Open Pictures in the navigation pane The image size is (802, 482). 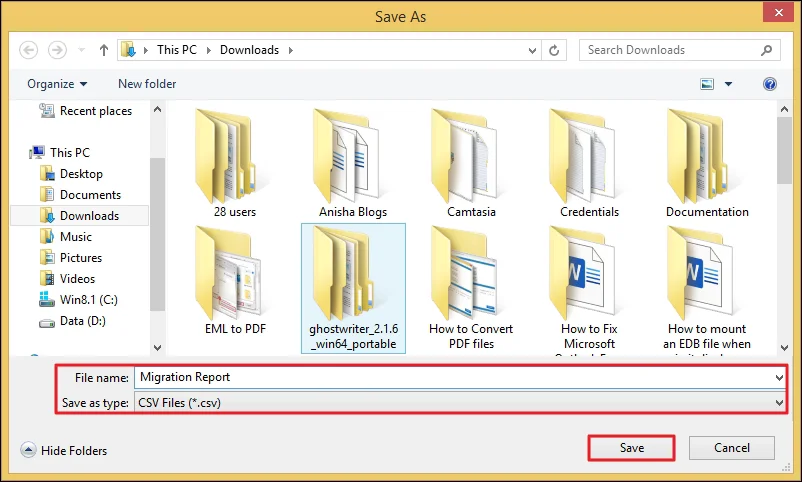[x=71, y=257]
